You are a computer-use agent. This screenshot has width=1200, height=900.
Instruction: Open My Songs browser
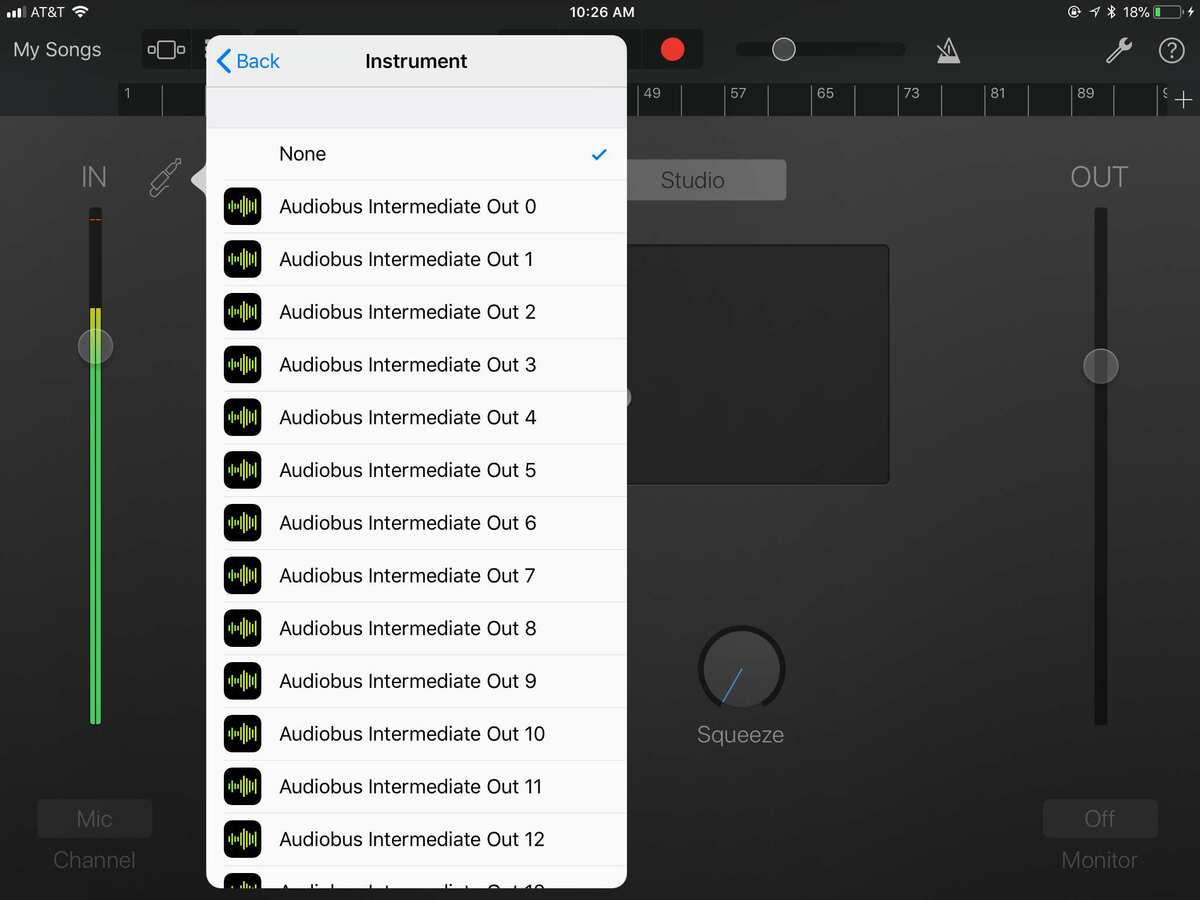pyautogui.click(x=57, y=49)
